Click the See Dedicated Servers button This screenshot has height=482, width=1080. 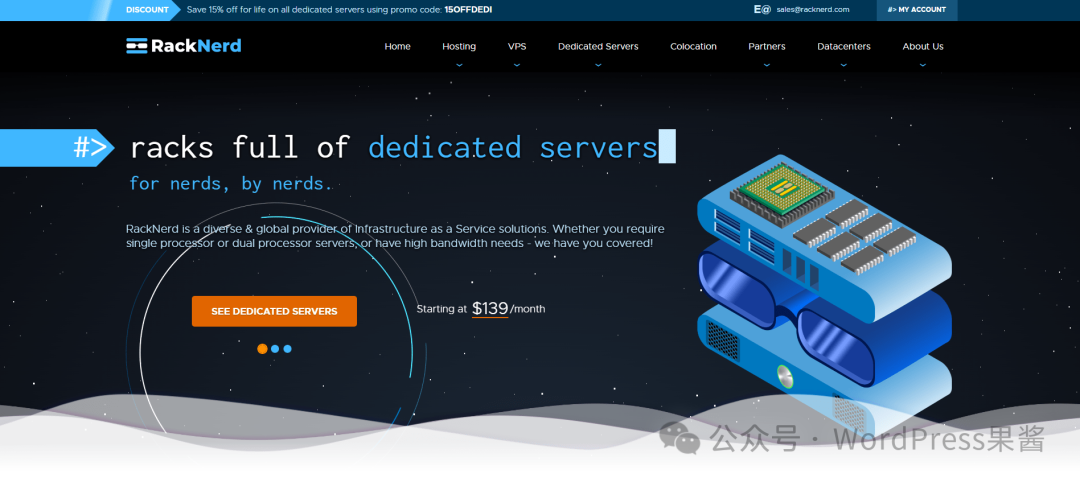pyautogui.click(x=274, y=311)
